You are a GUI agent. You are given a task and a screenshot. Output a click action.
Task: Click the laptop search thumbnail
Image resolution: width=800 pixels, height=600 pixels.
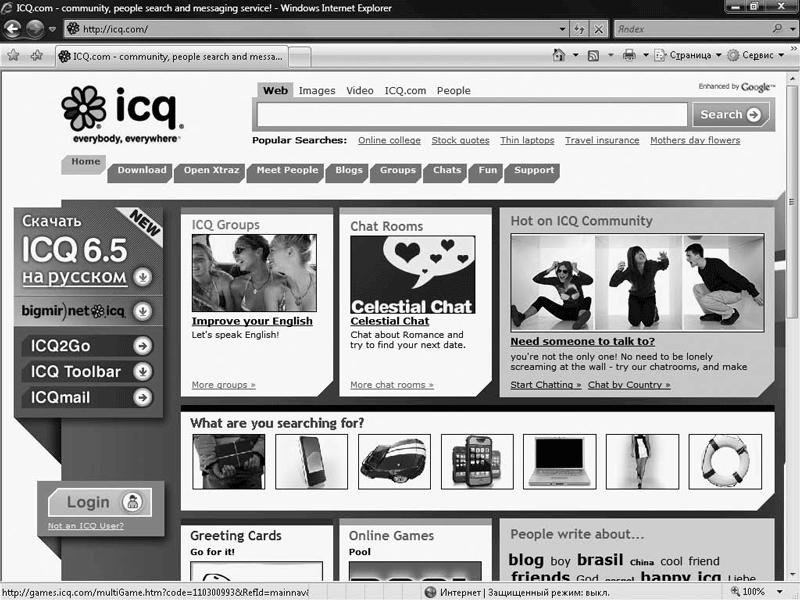click(560, 462)
